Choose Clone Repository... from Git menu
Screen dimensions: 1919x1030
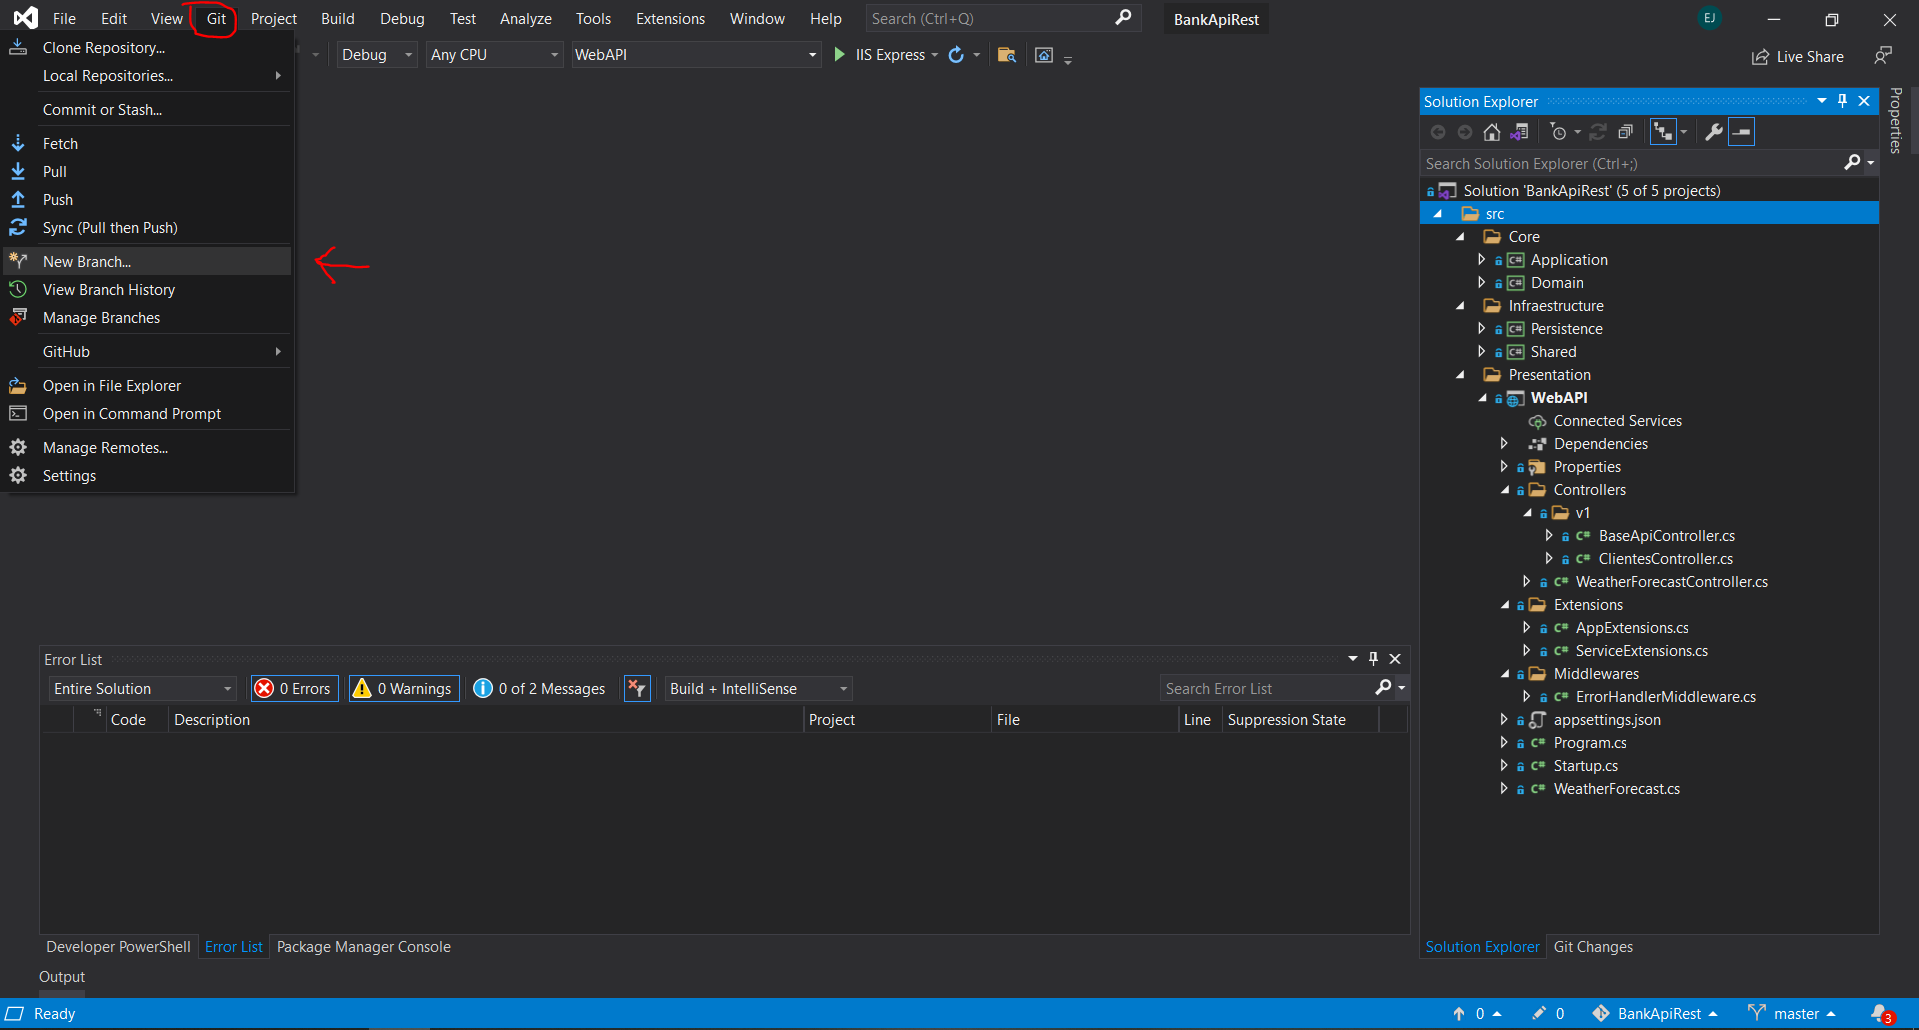(148, 48)
